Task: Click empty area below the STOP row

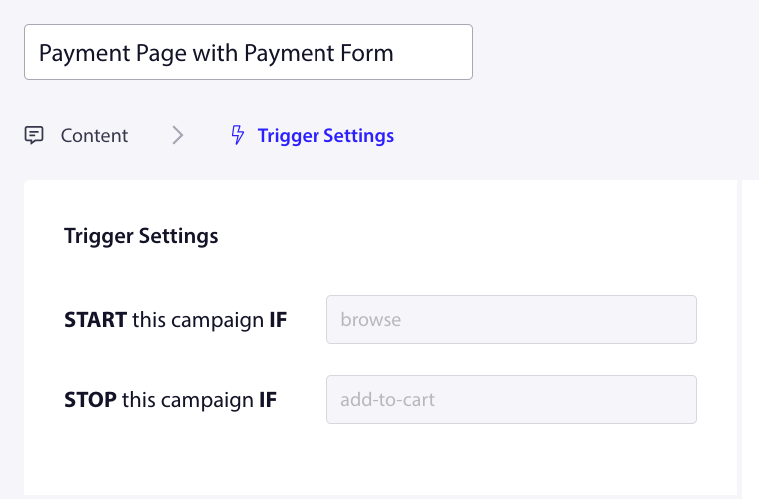Action: (380, 460)
